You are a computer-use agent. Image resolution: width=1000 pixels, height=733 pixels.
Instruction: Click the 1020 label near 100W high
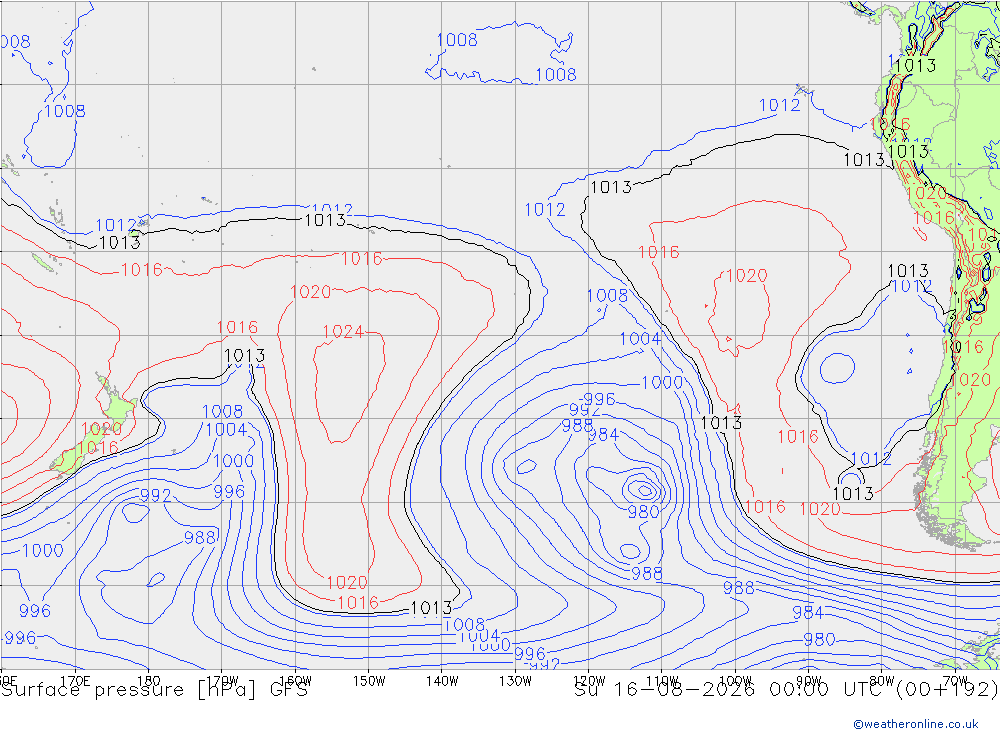(747, 276)
